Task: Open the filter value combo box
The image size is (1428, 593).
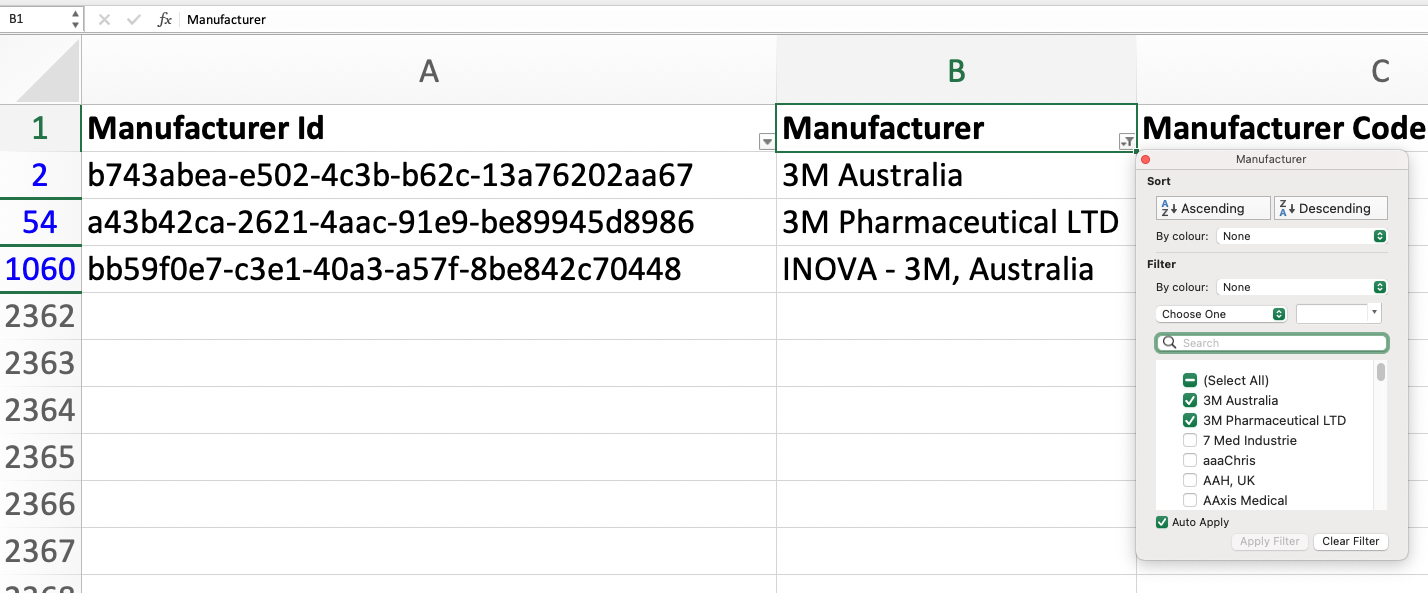Action: tap(1339, 314)
